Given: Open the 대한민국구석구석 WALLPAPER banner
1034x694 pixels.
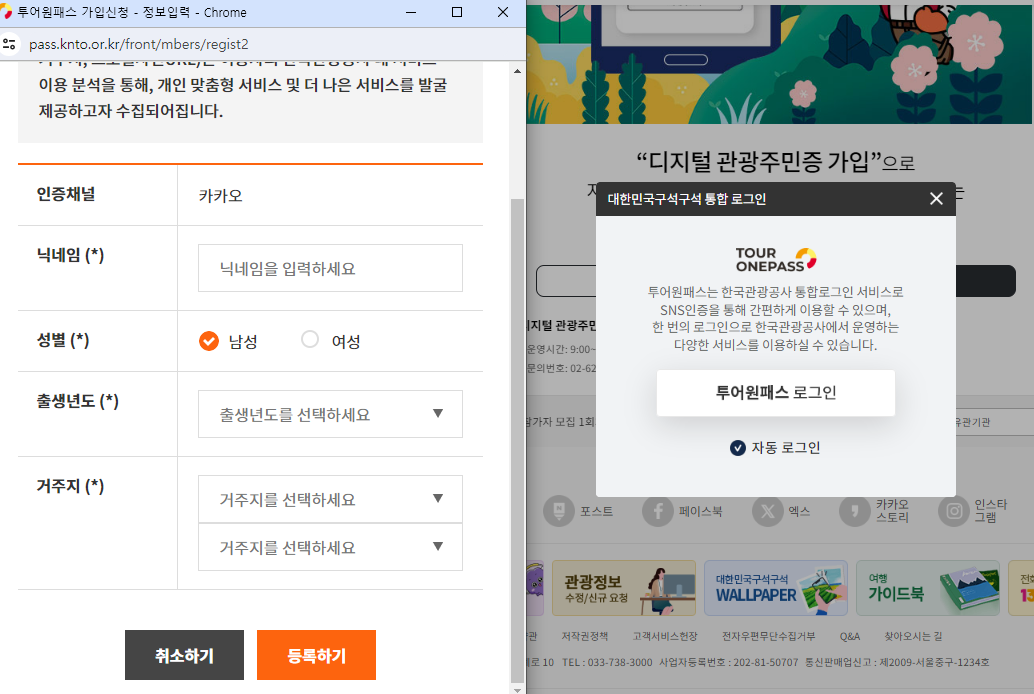Looking at the screenshot, I should (x=776, y=588).
